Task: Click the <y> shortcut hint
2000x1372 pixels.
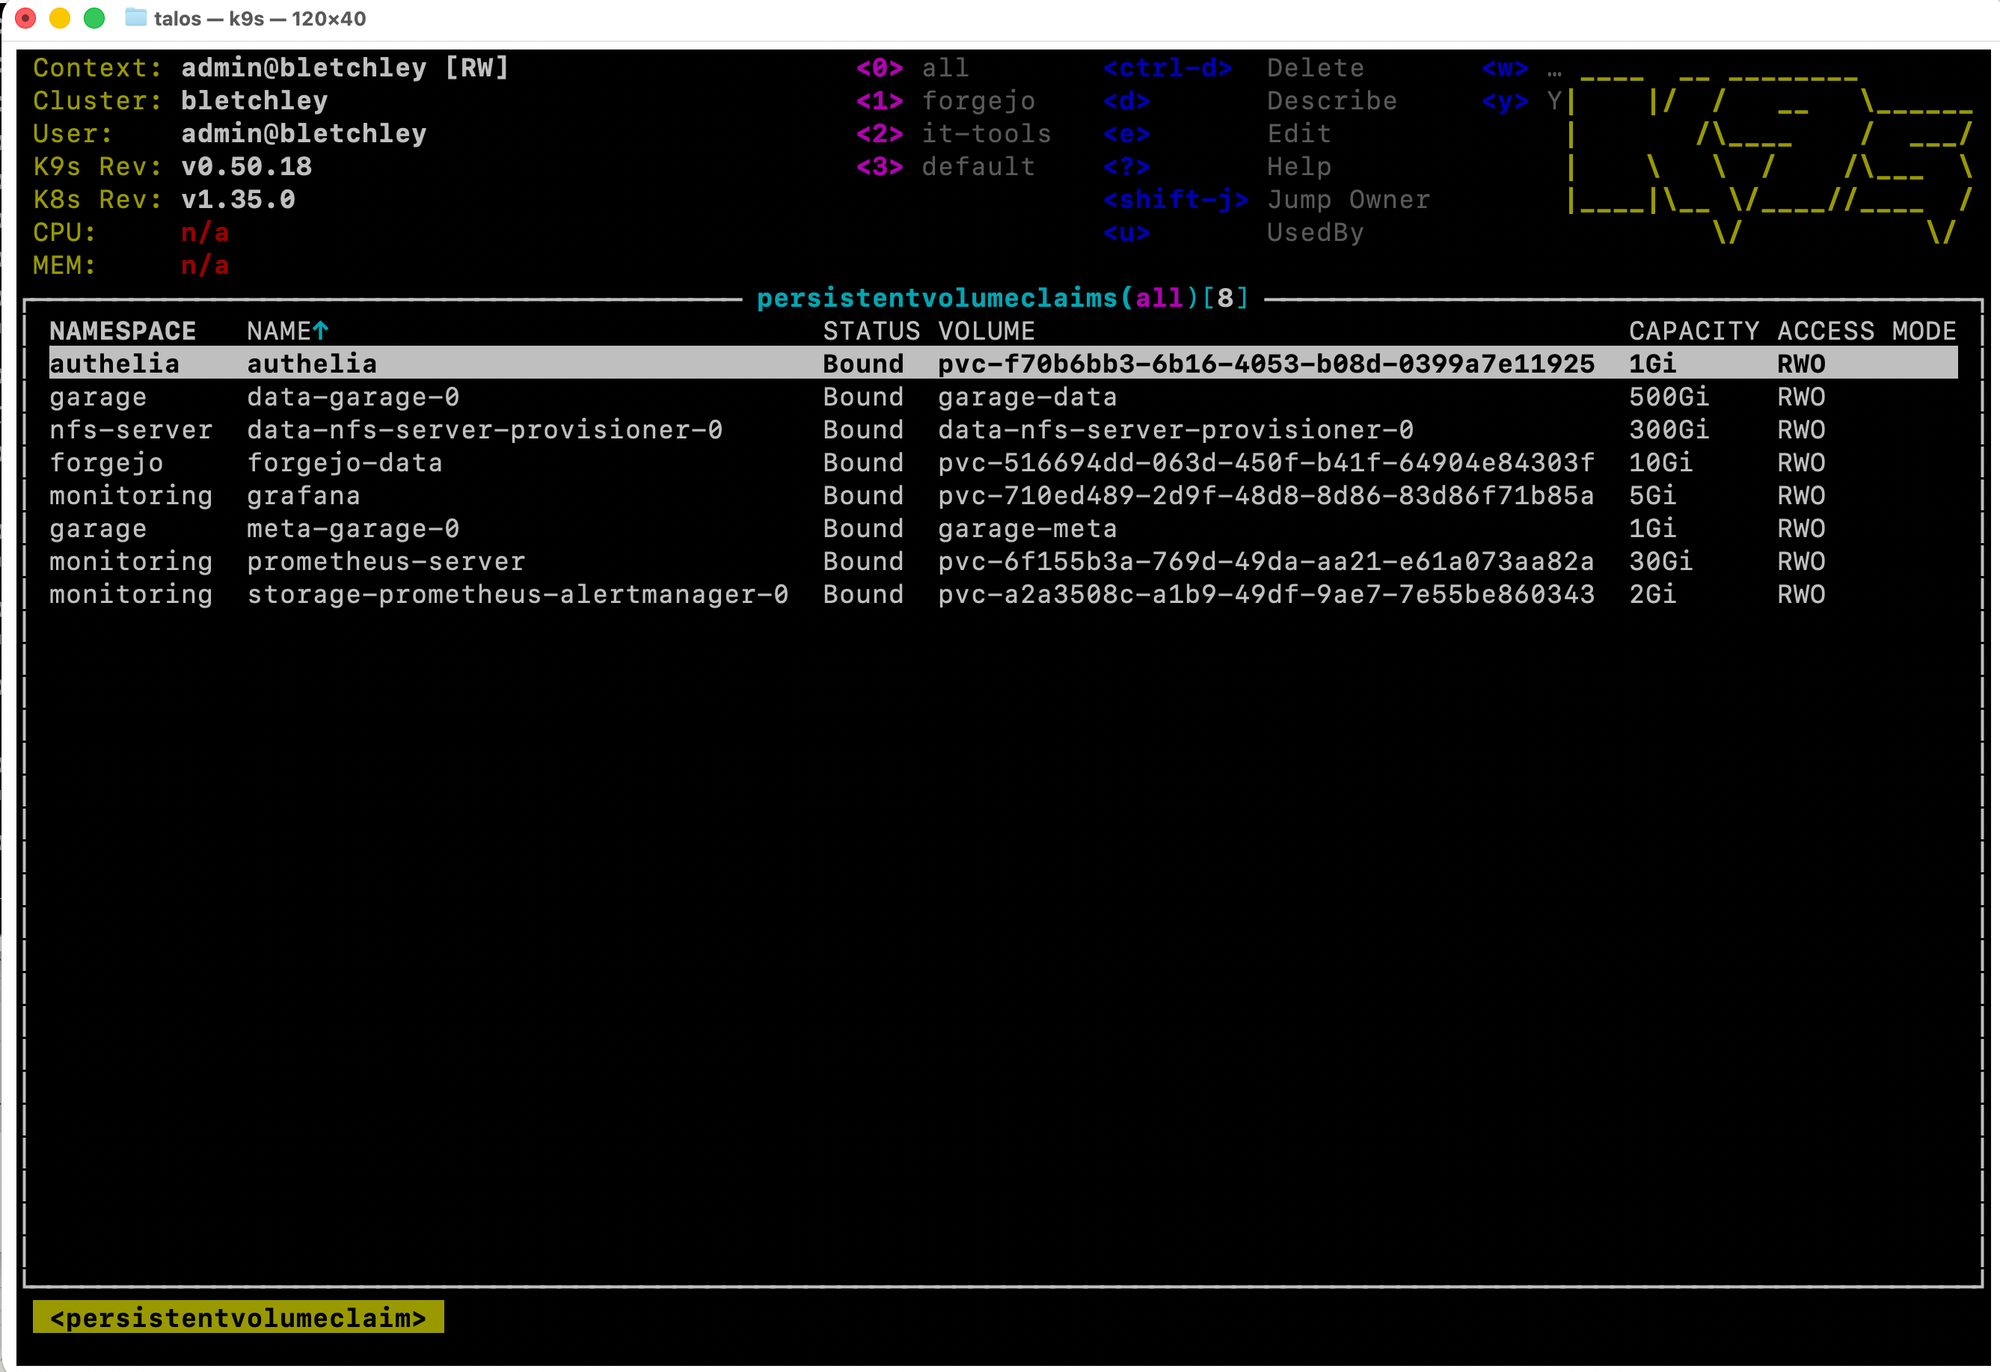Action: coord(1521,101)
